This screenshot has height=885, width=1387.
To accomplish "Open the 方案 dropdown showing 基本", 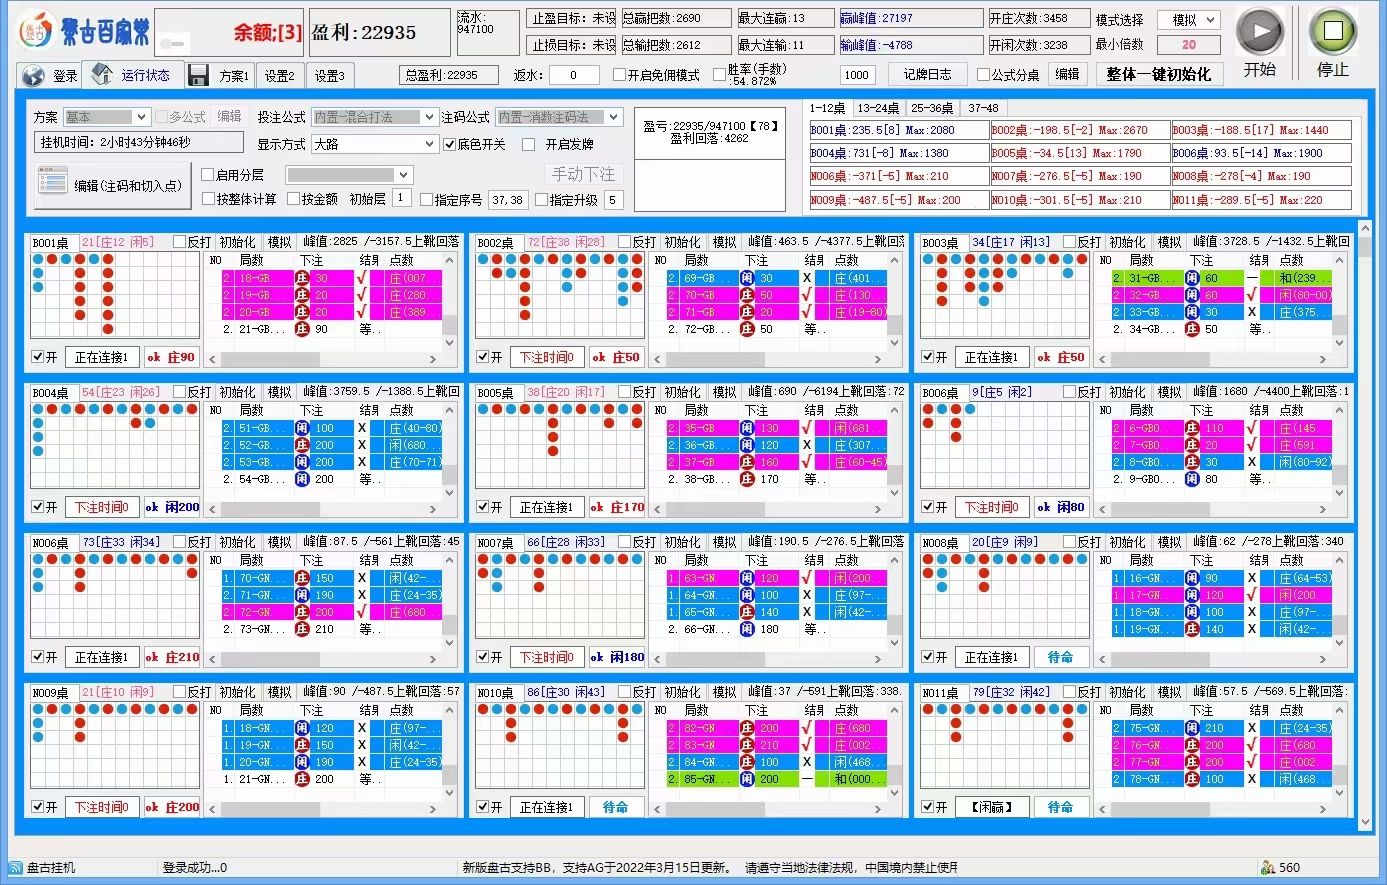I will pyautogui.click(x=106, y=117).
